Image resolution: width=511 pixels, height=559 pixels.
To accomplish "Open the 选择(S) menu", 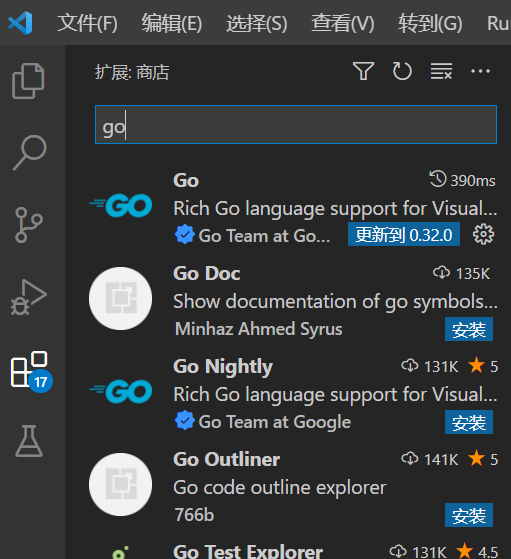I will click(257, 23).
